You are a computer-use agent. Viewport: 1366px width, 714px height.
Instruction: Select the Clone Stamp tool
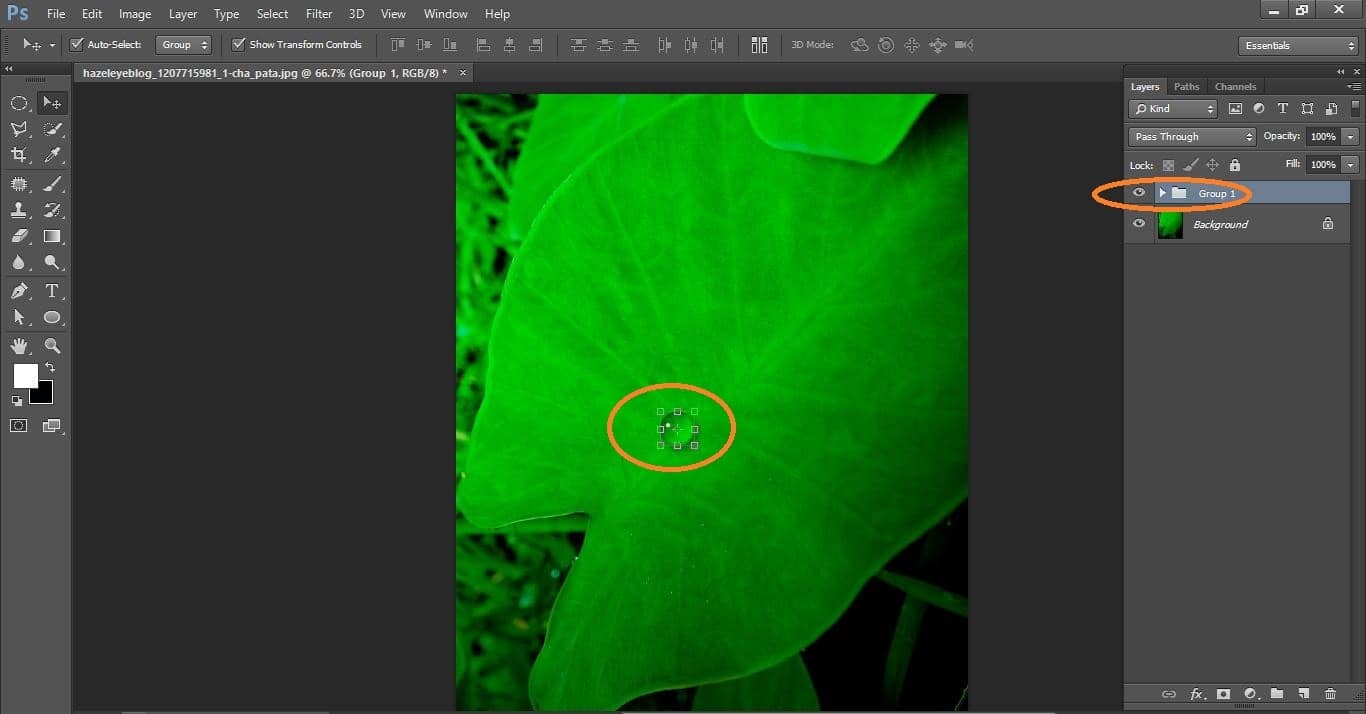click(20, 210)
